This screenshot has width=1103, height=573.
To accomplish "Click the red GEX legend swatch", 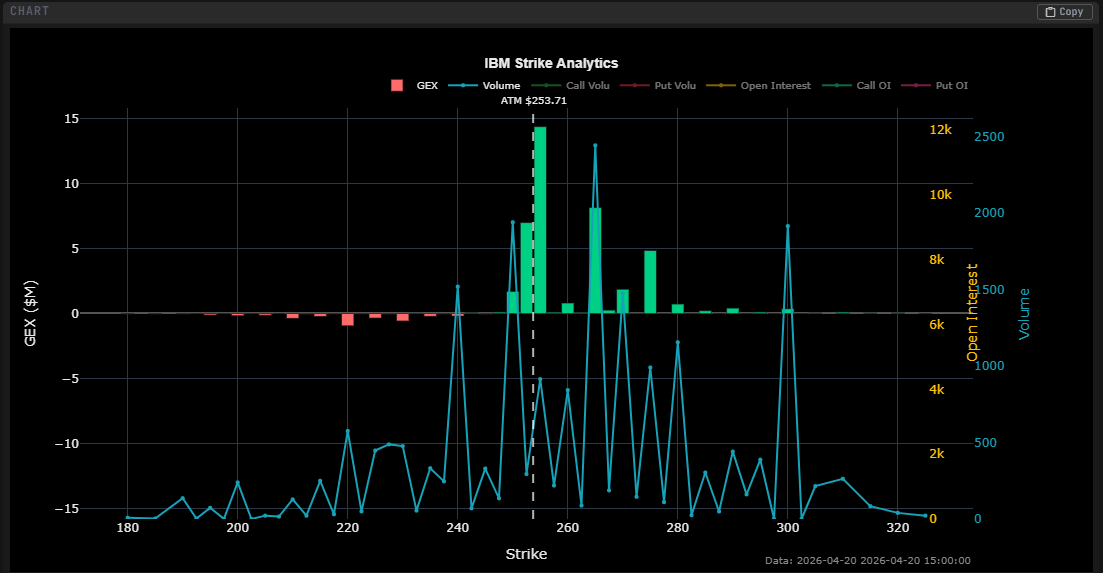I will point(397,86).
